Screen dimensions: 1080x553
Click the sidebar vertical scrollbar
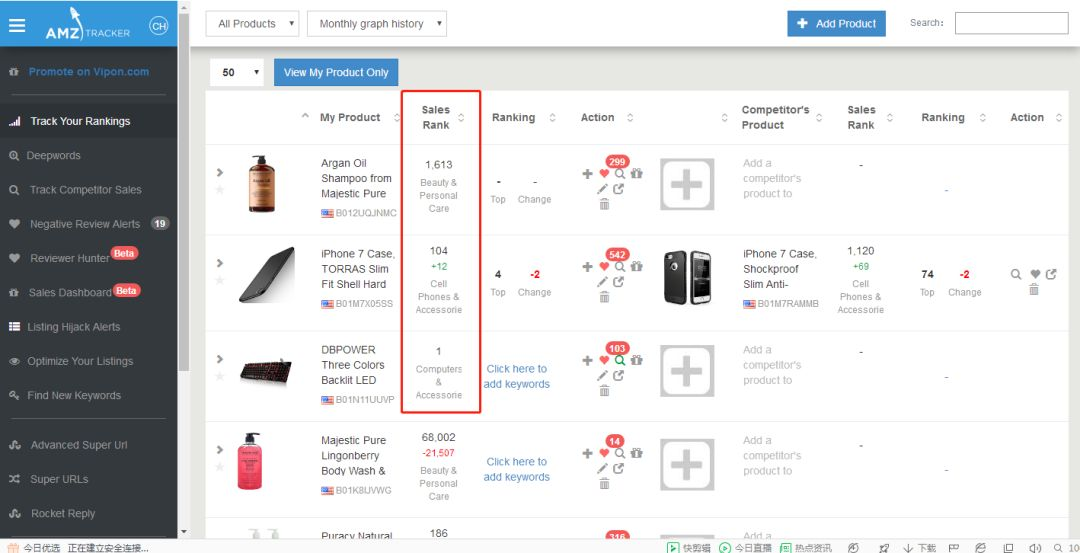183,193
